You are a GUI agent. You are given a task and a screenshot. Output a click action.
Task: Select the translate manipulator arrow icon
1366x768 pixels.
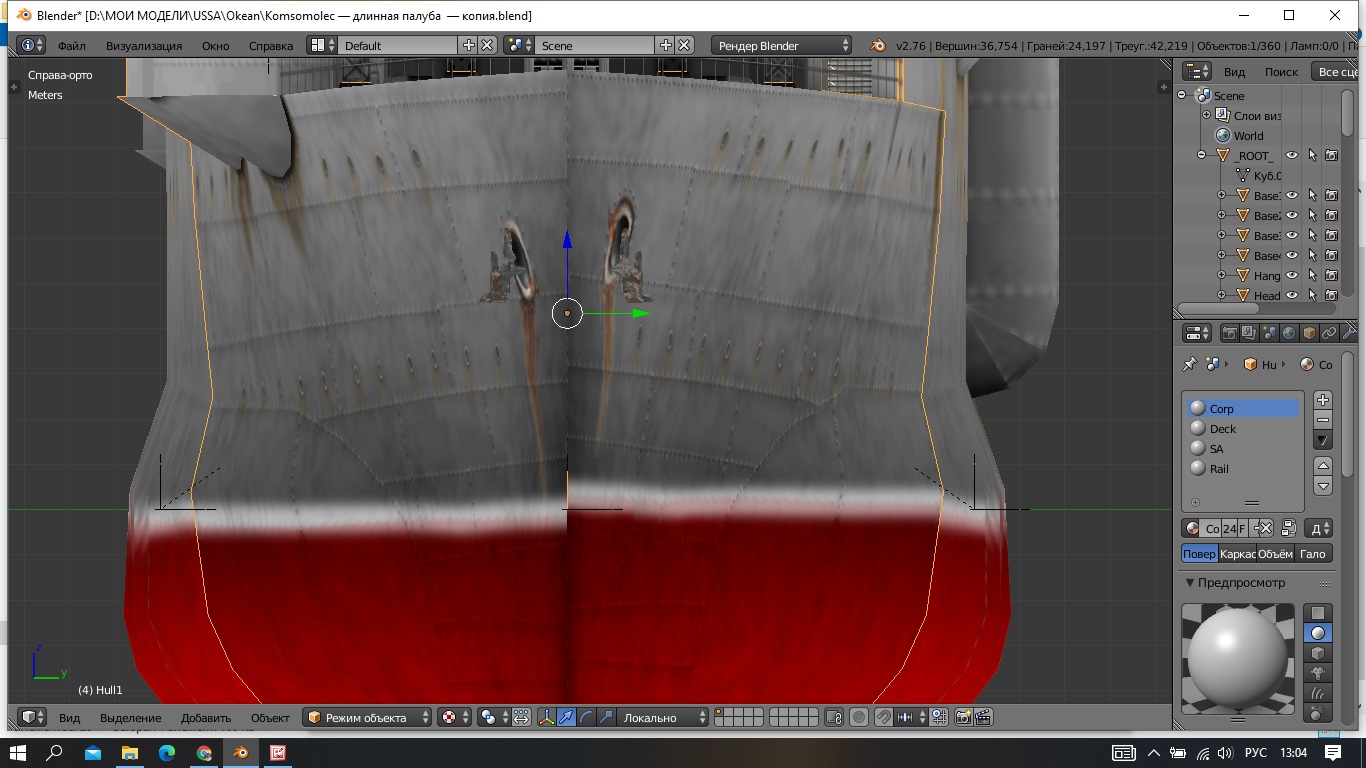566,717
